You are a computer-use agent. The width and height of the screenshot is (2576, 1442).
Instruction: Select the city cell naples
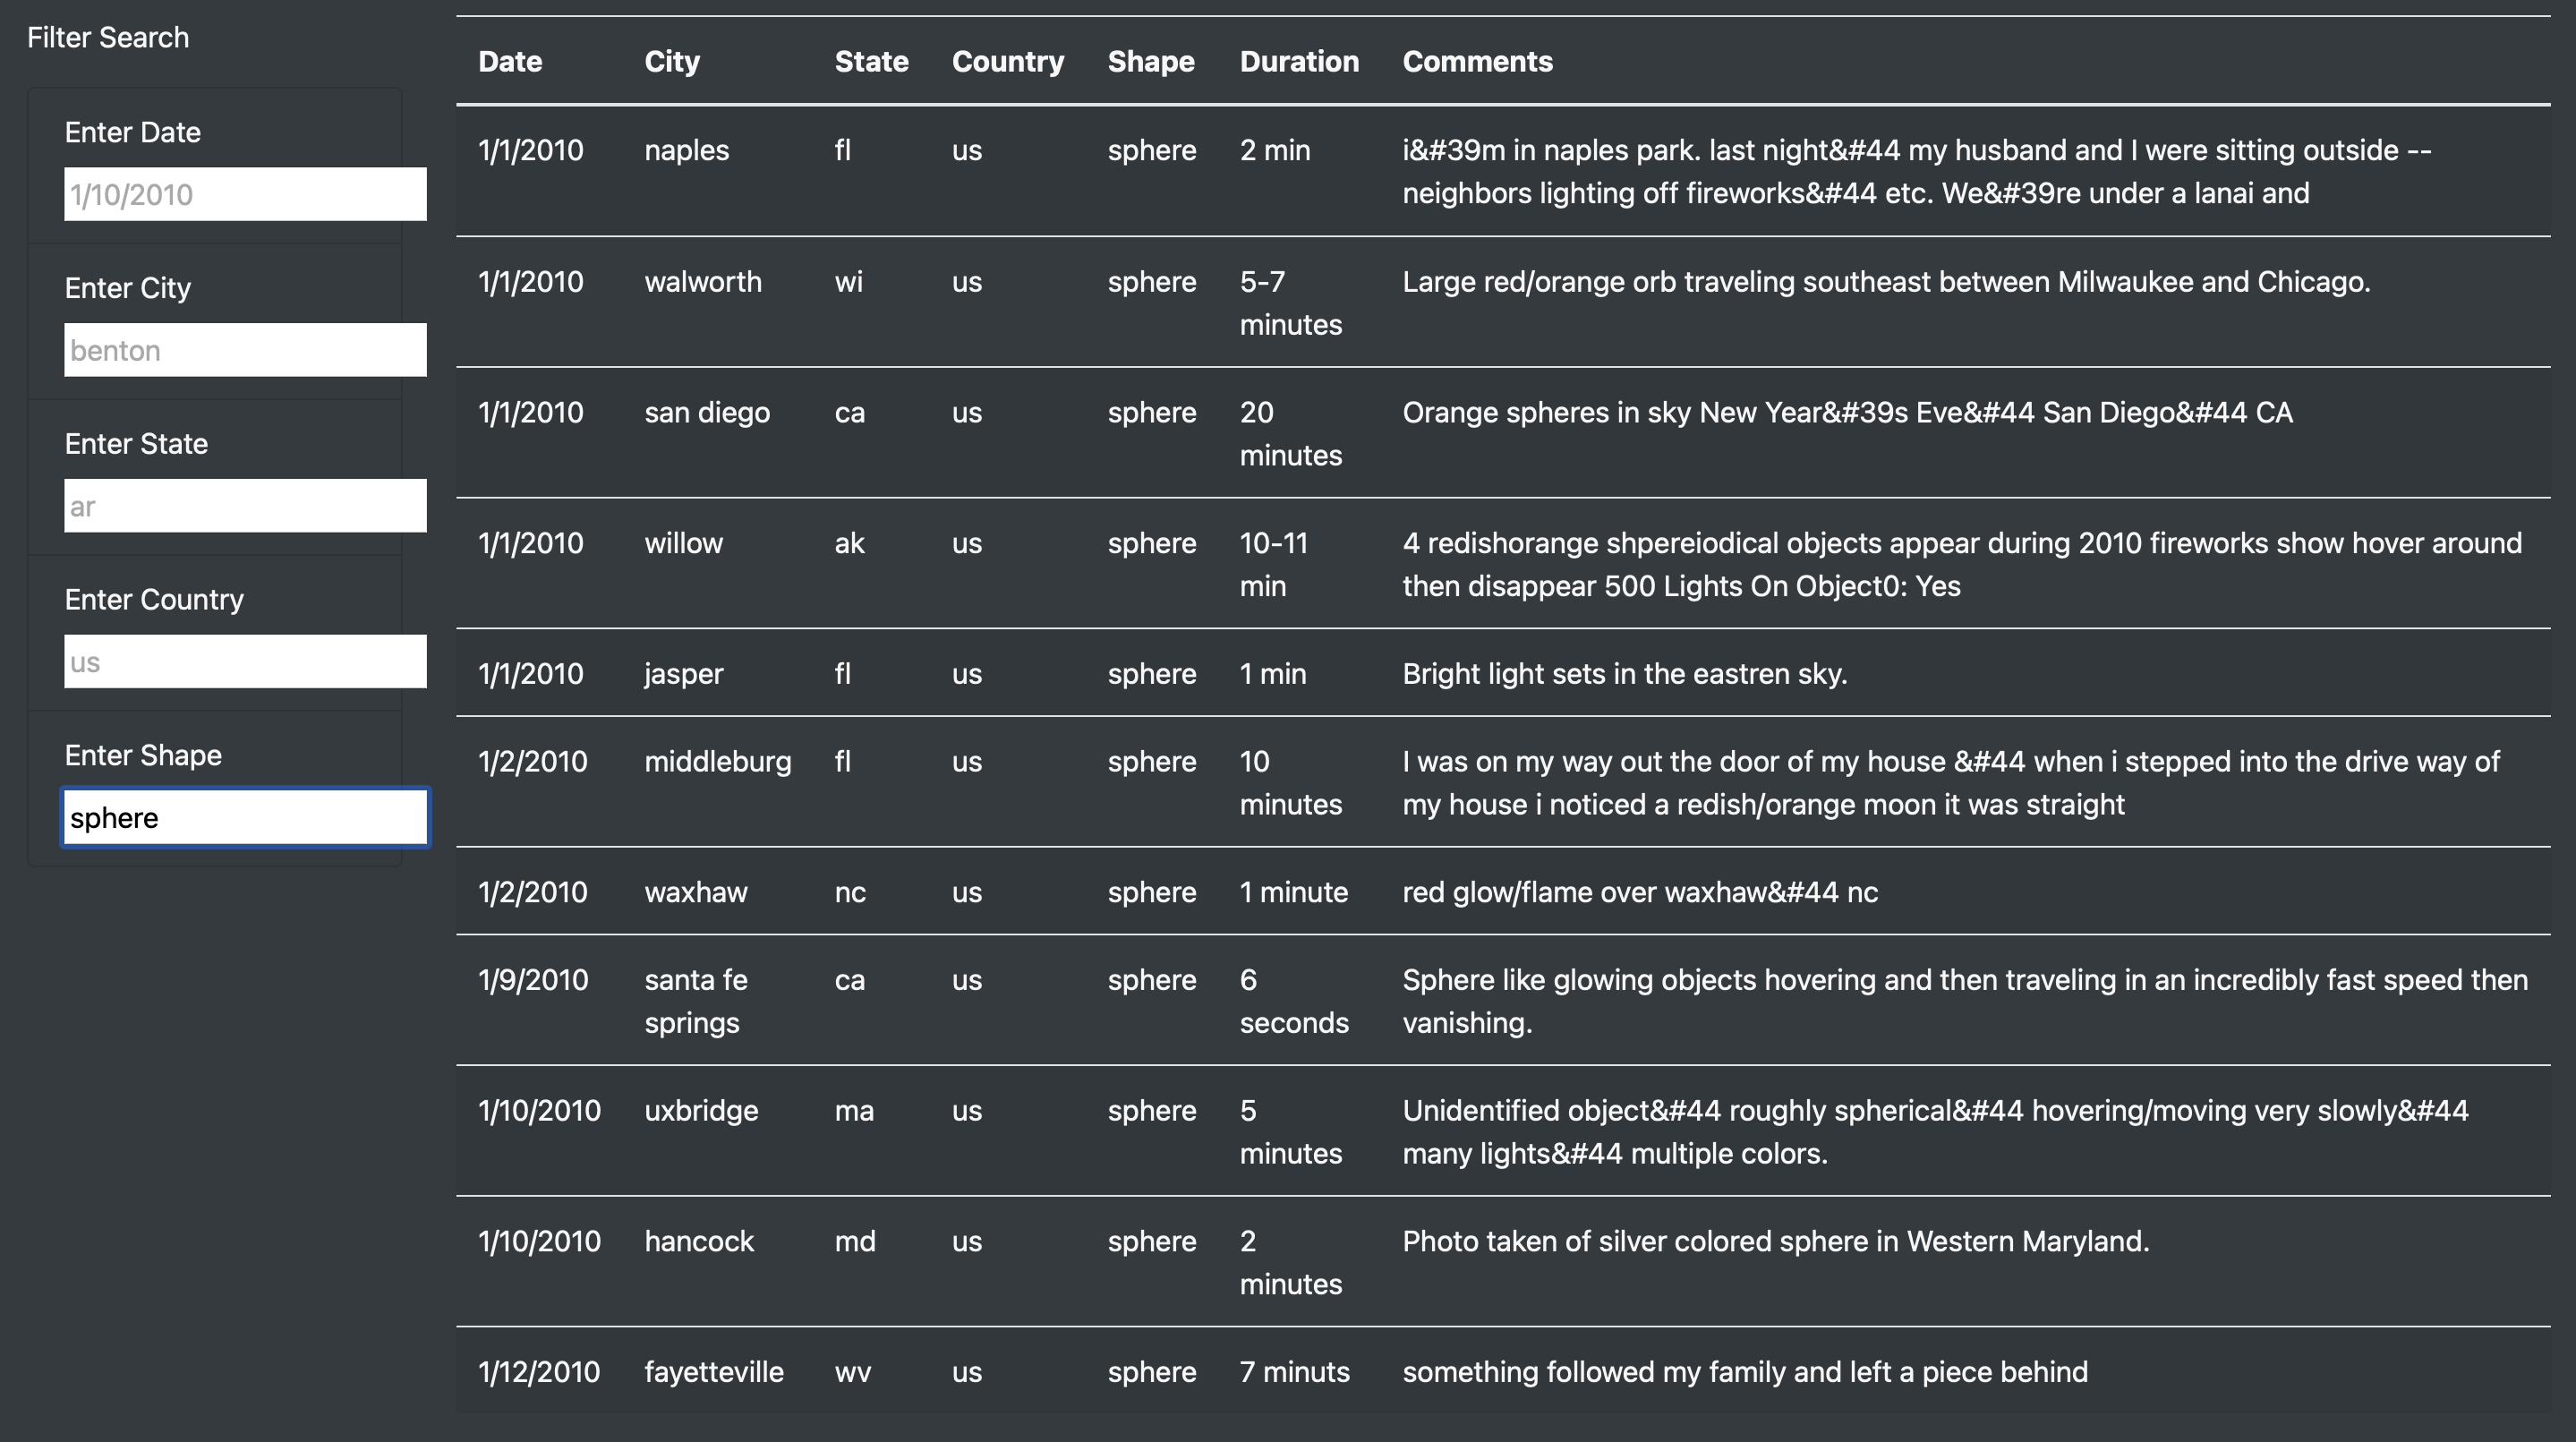coord(686,151)
